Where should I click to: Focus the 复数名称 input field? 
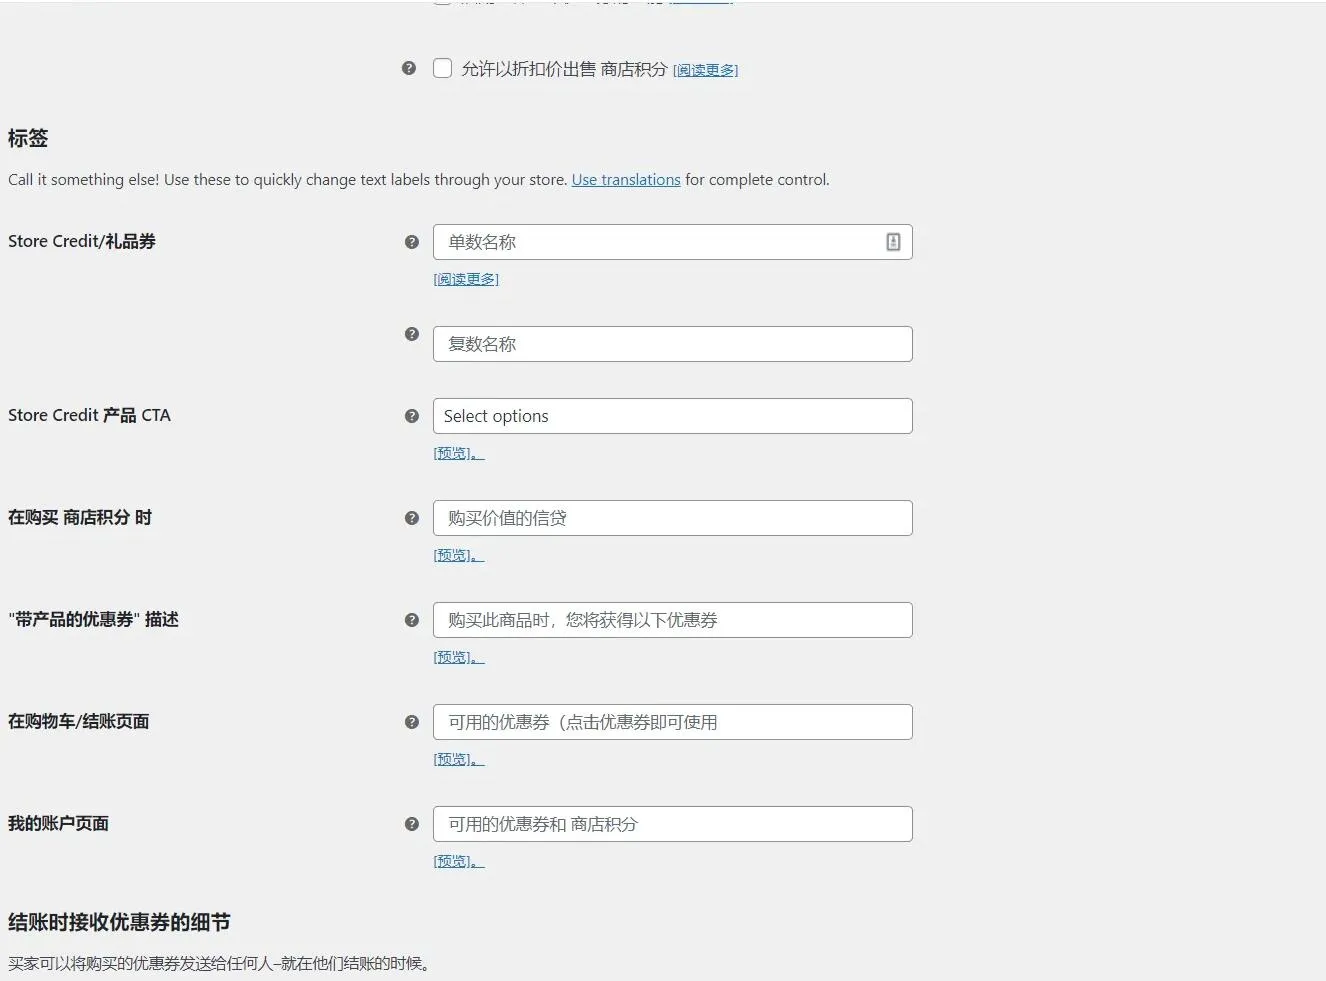672,344
